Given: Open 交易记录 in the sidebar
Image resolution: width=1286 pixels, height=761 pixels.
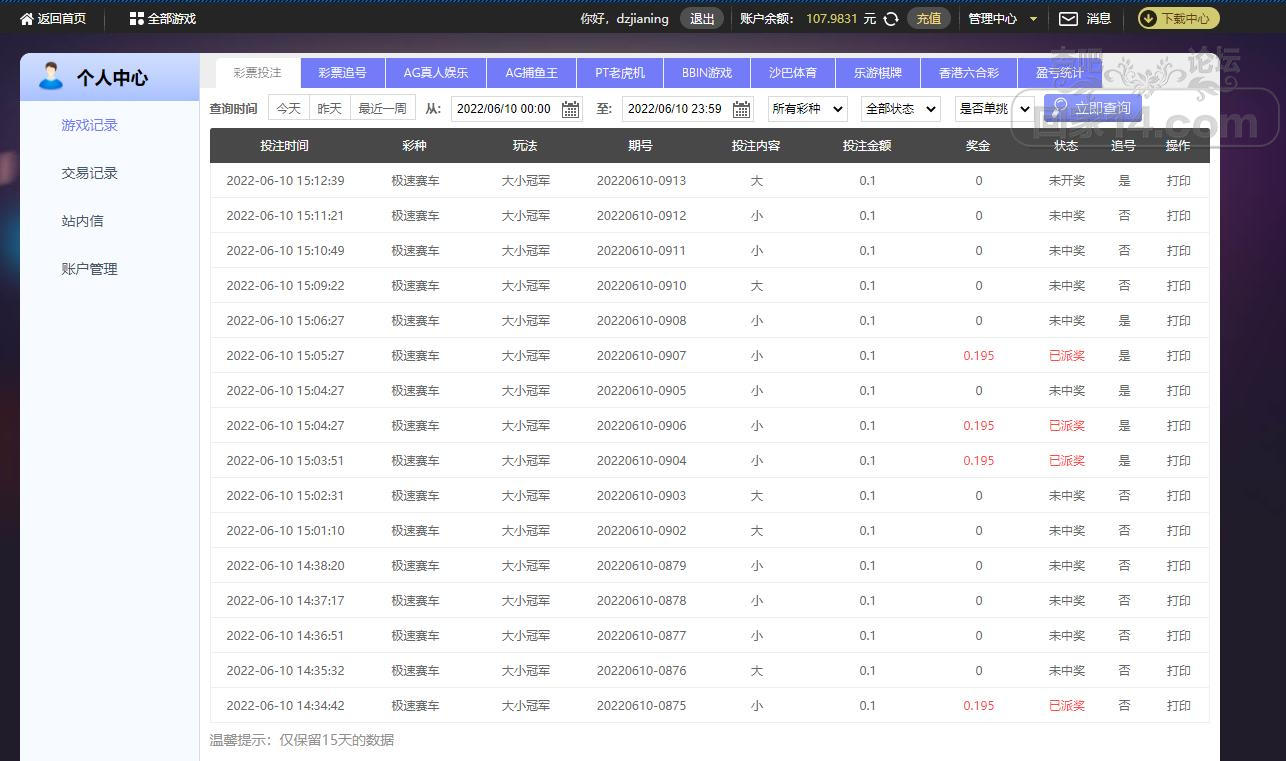Looking at the screenshot, I should [x=89, y=173].
